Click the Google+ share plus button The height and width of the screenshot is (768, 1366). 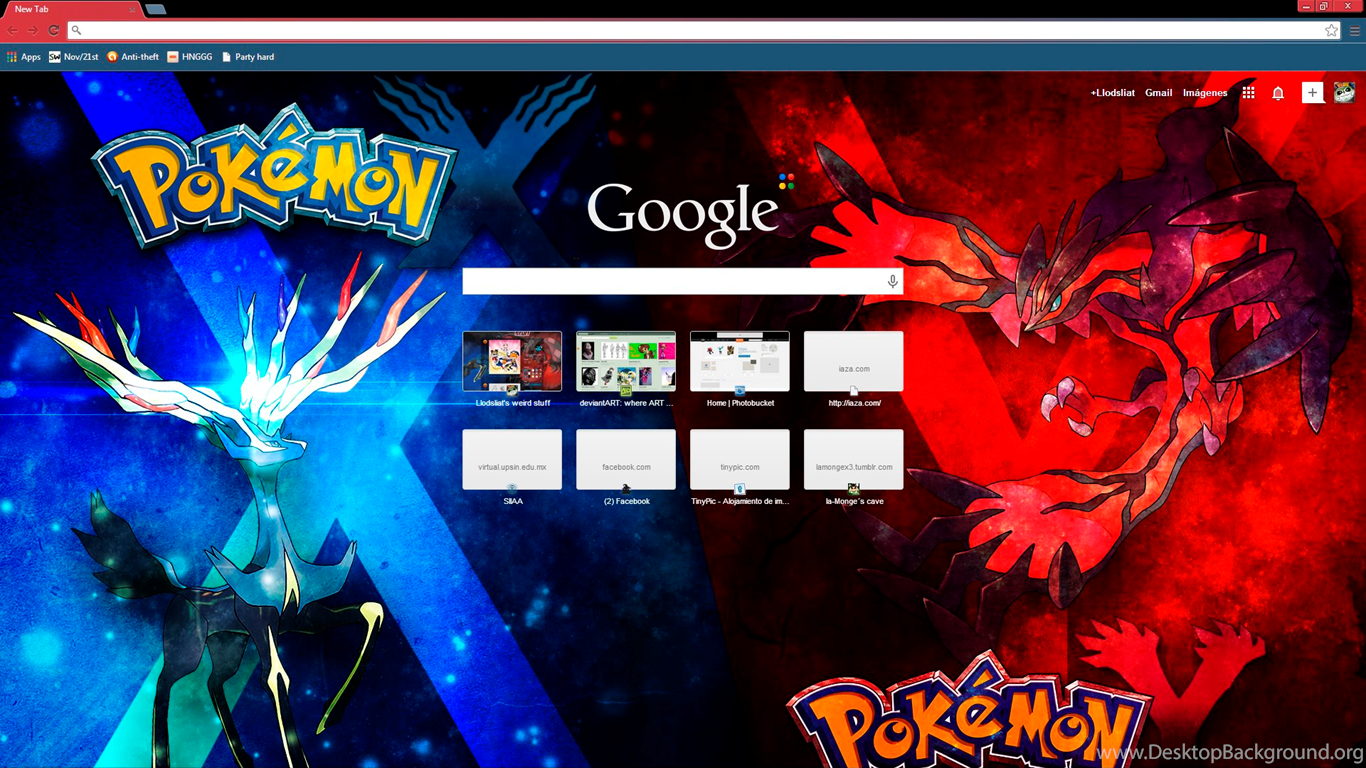[1312, 93]
